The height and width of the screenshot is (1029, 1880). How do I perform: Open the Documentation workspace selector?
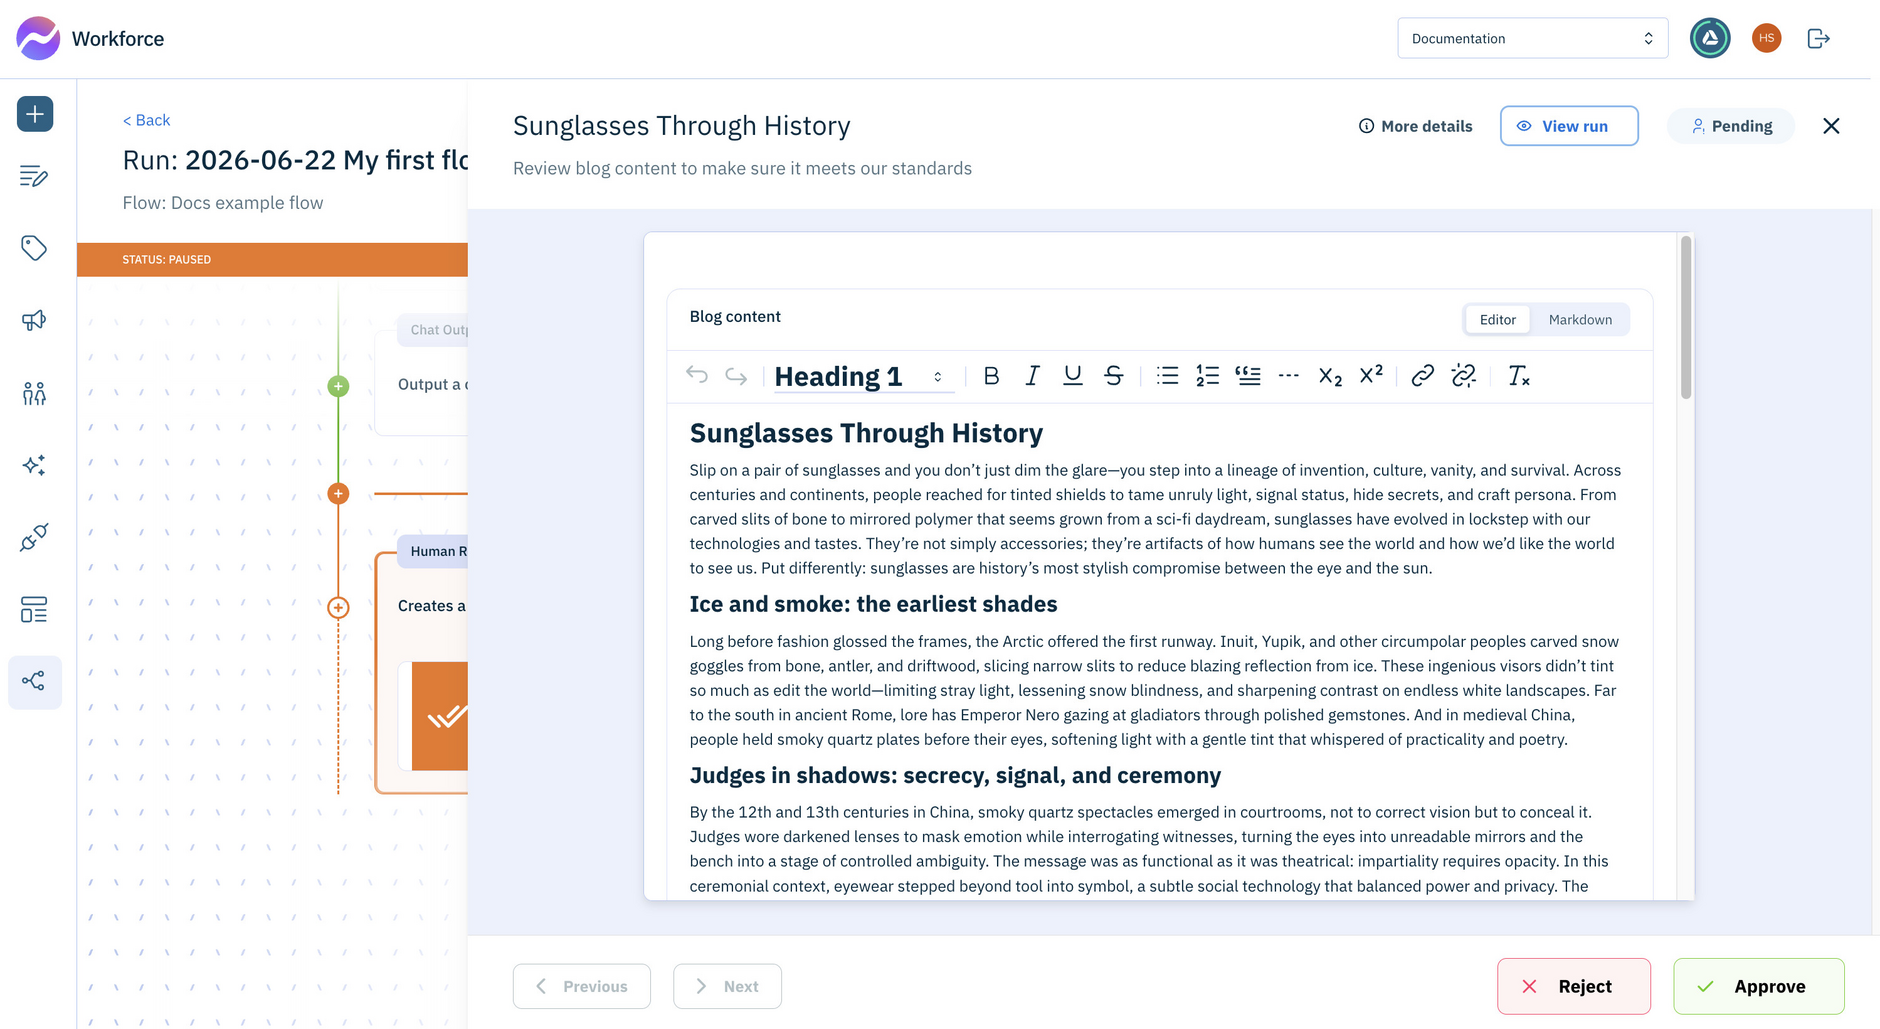pos(1532,39)
